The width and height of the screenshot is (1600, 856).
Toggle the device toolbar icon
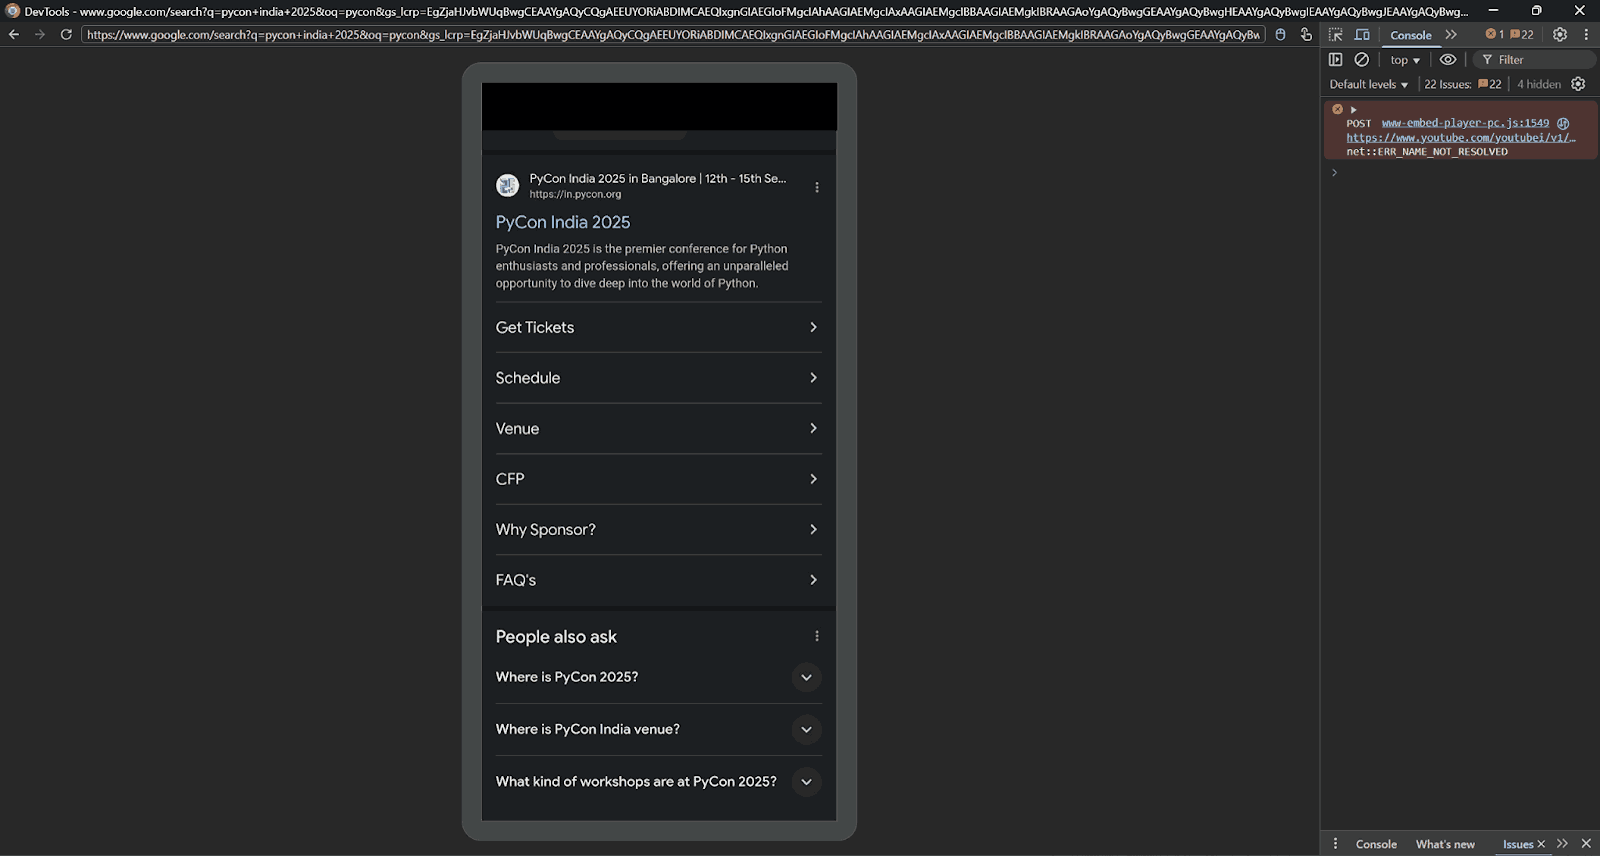(1362, 34)
